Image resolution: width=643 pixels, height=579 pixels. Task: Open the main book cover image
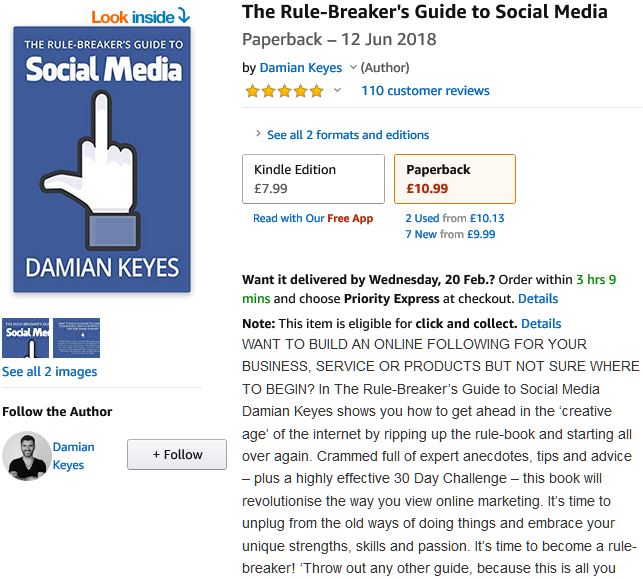(x=103, y=160)
